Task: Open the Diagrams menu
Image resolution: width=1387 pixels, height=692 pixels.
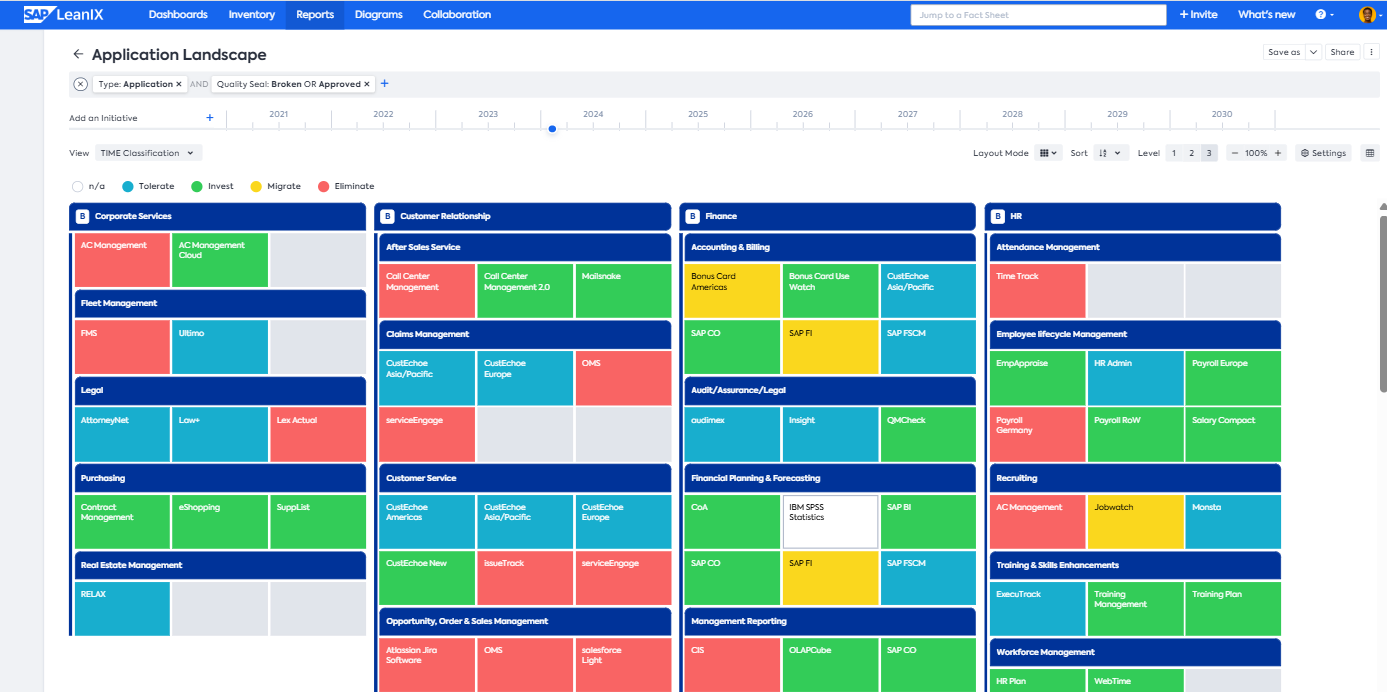Action: [x=379, y=14]
